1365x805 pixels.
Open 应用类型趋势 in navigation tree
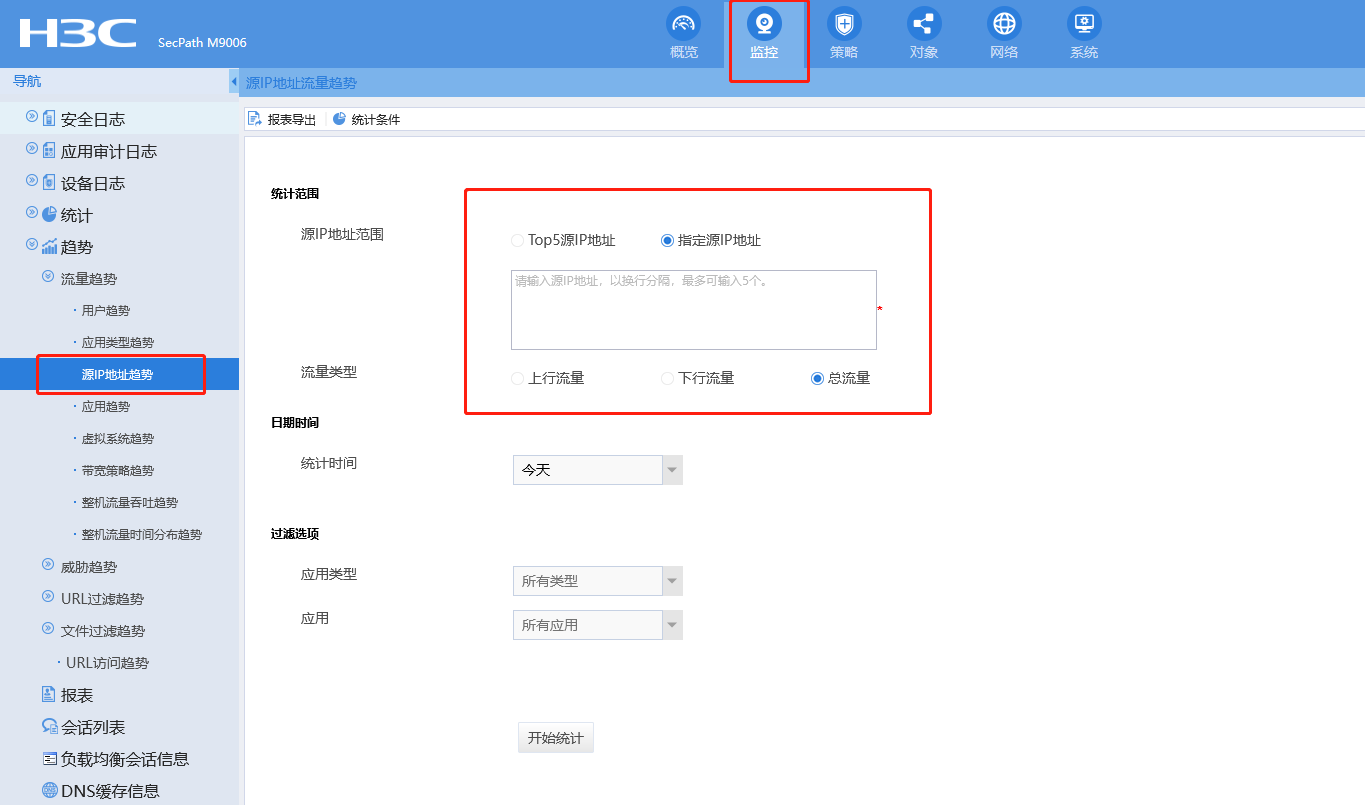[118, 343]
